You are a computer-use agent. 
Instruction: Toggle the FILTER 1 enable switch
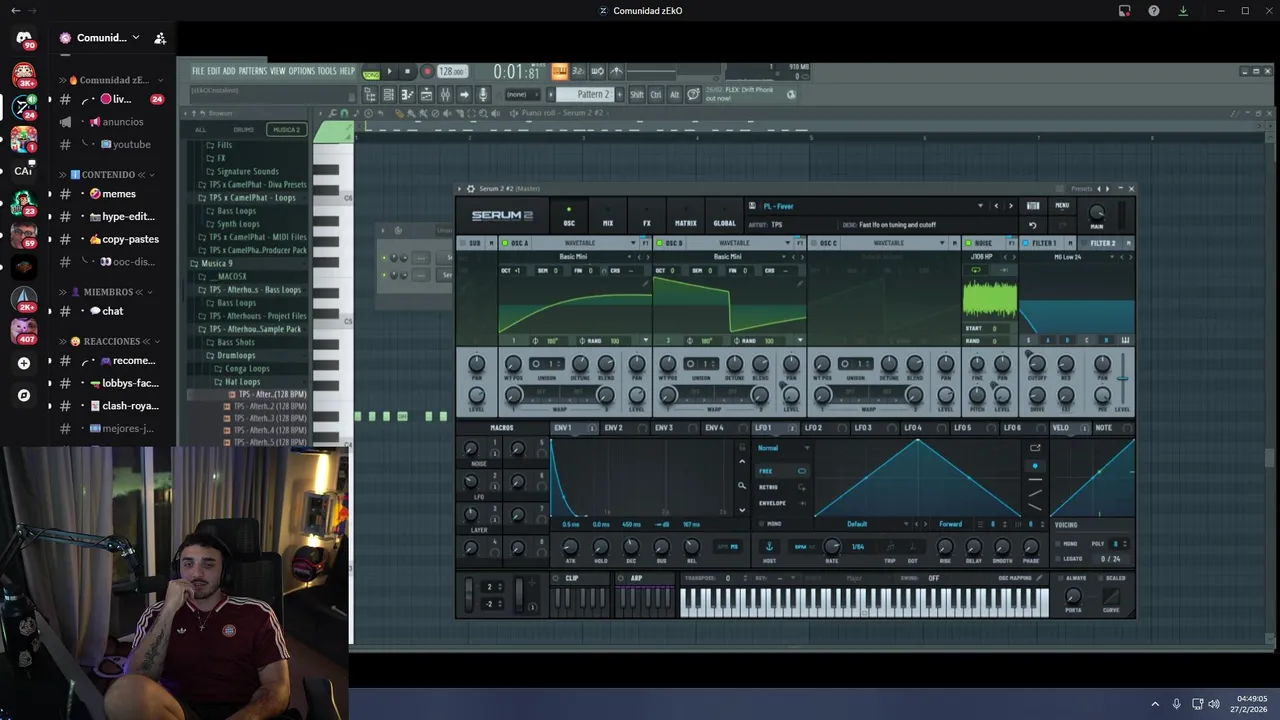pyautogui.click(x=1025, y=243)
